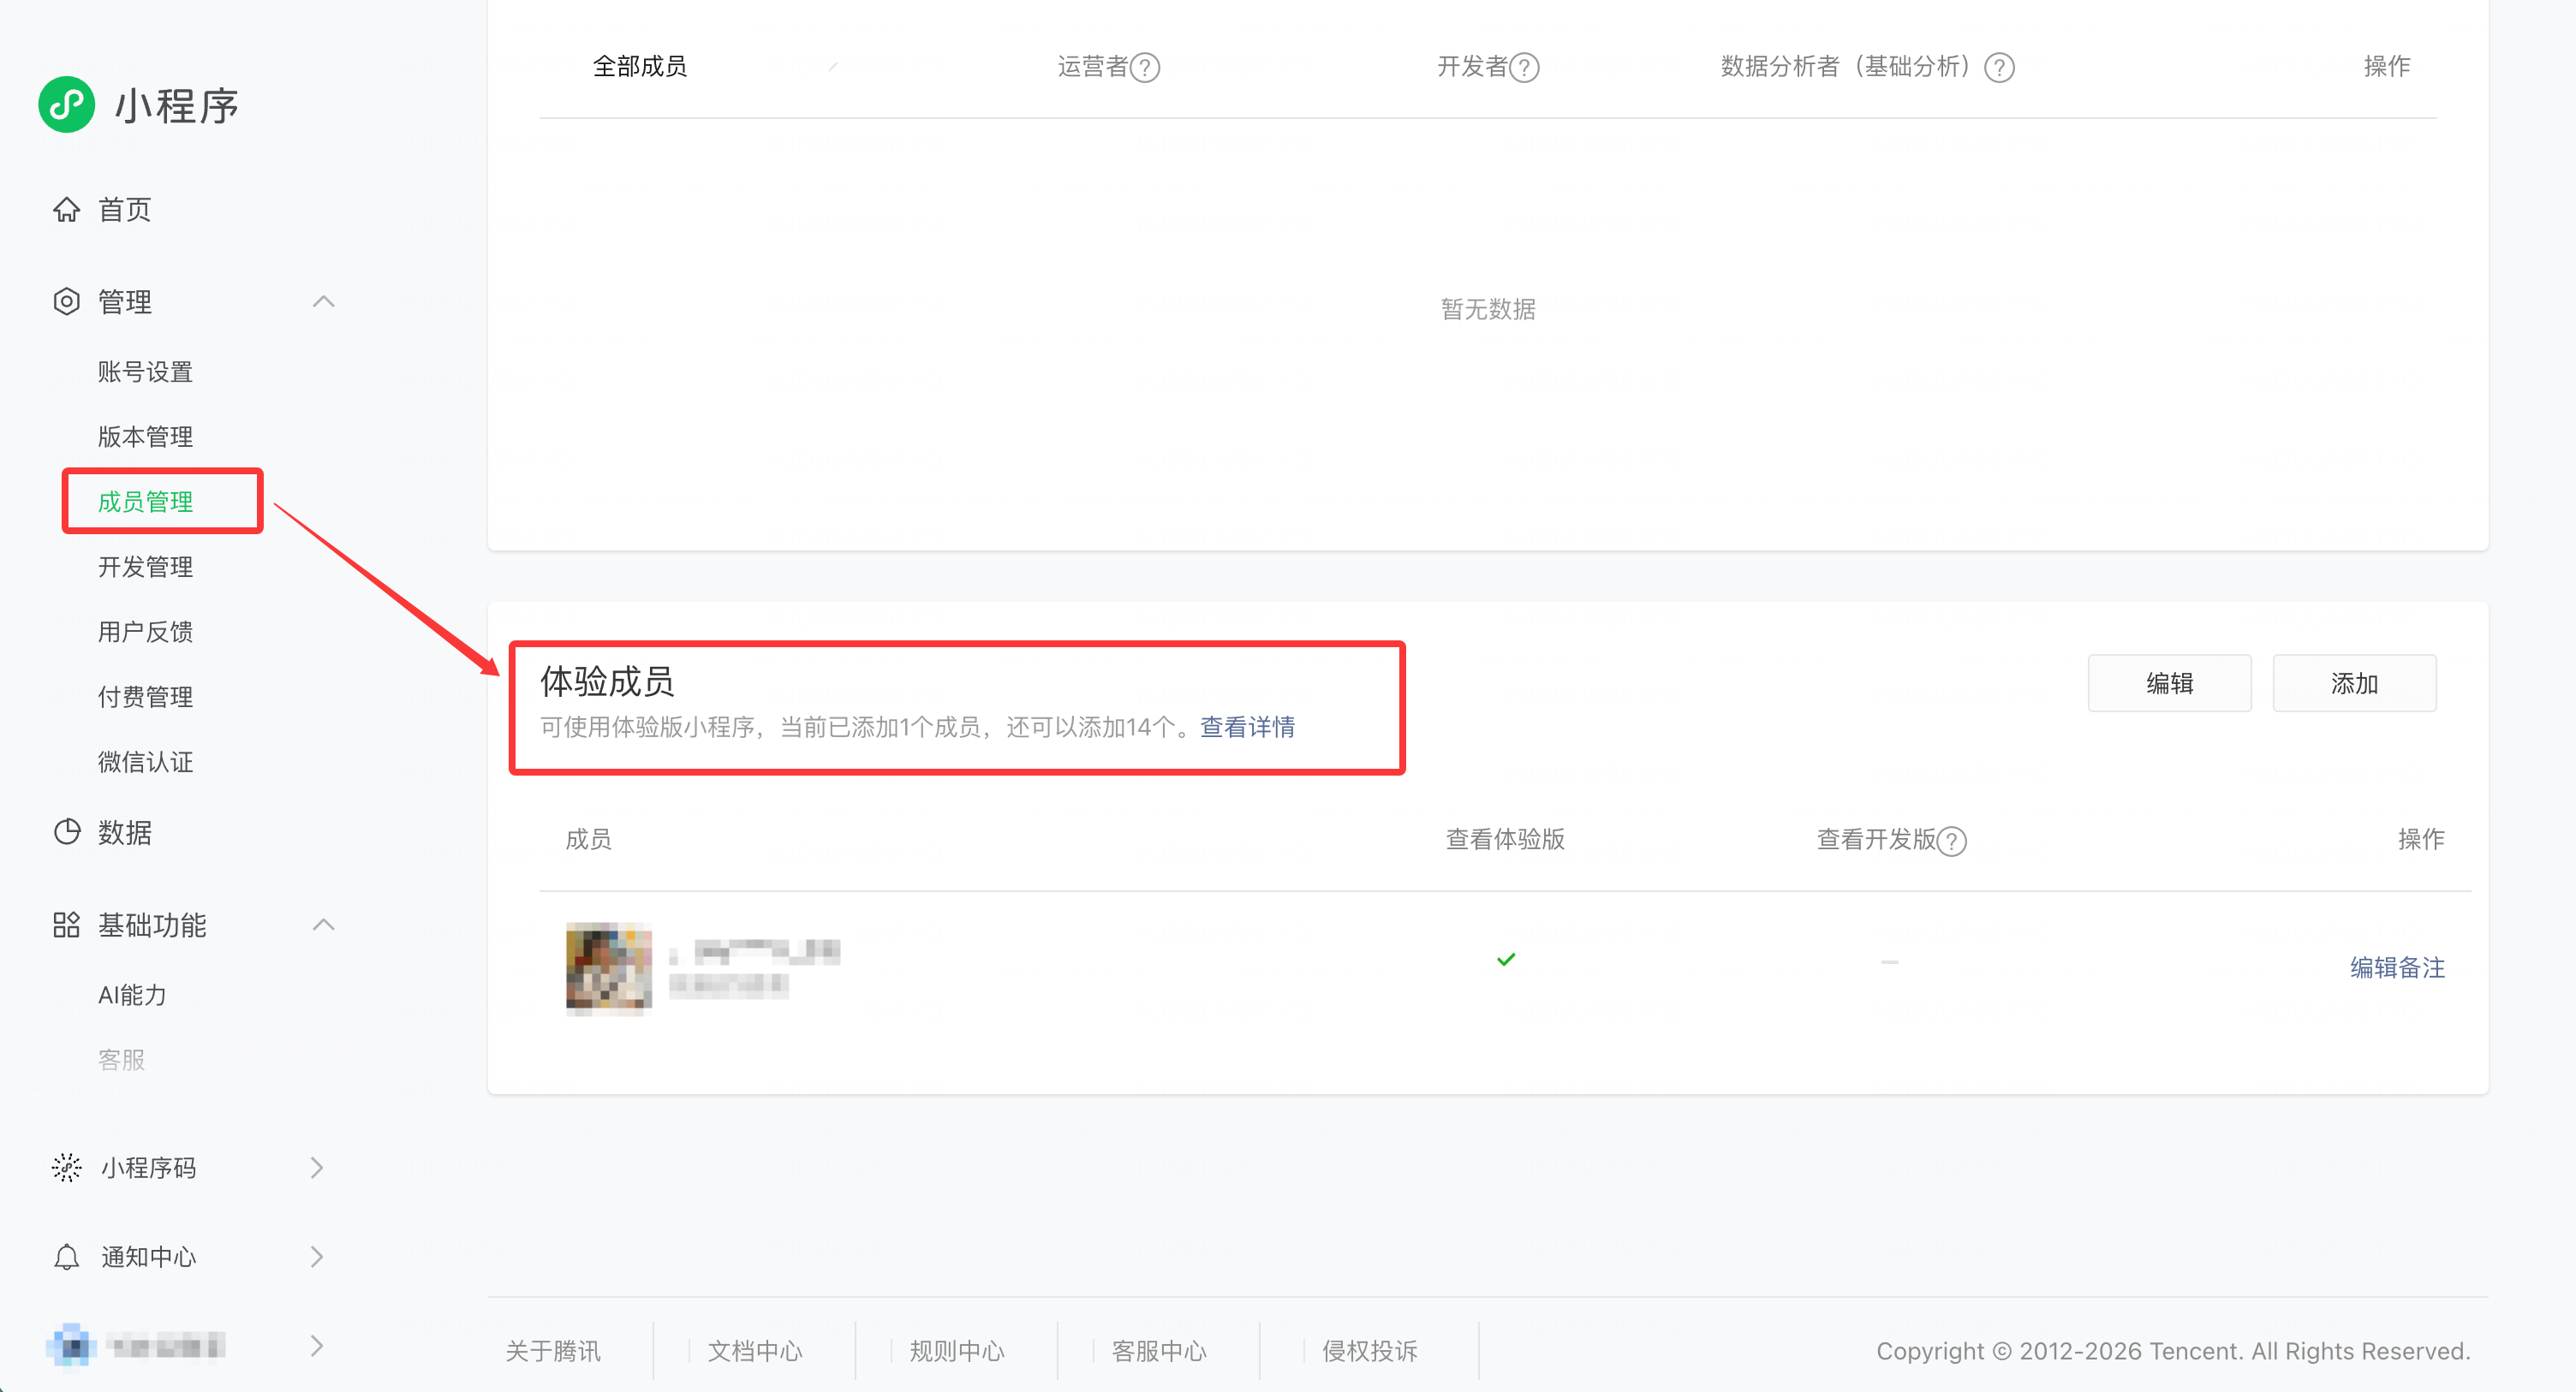Screen dimensions: 2576x1392
Task: Click the help icon next to 开发者
Action: click(x=1524, y=67)
